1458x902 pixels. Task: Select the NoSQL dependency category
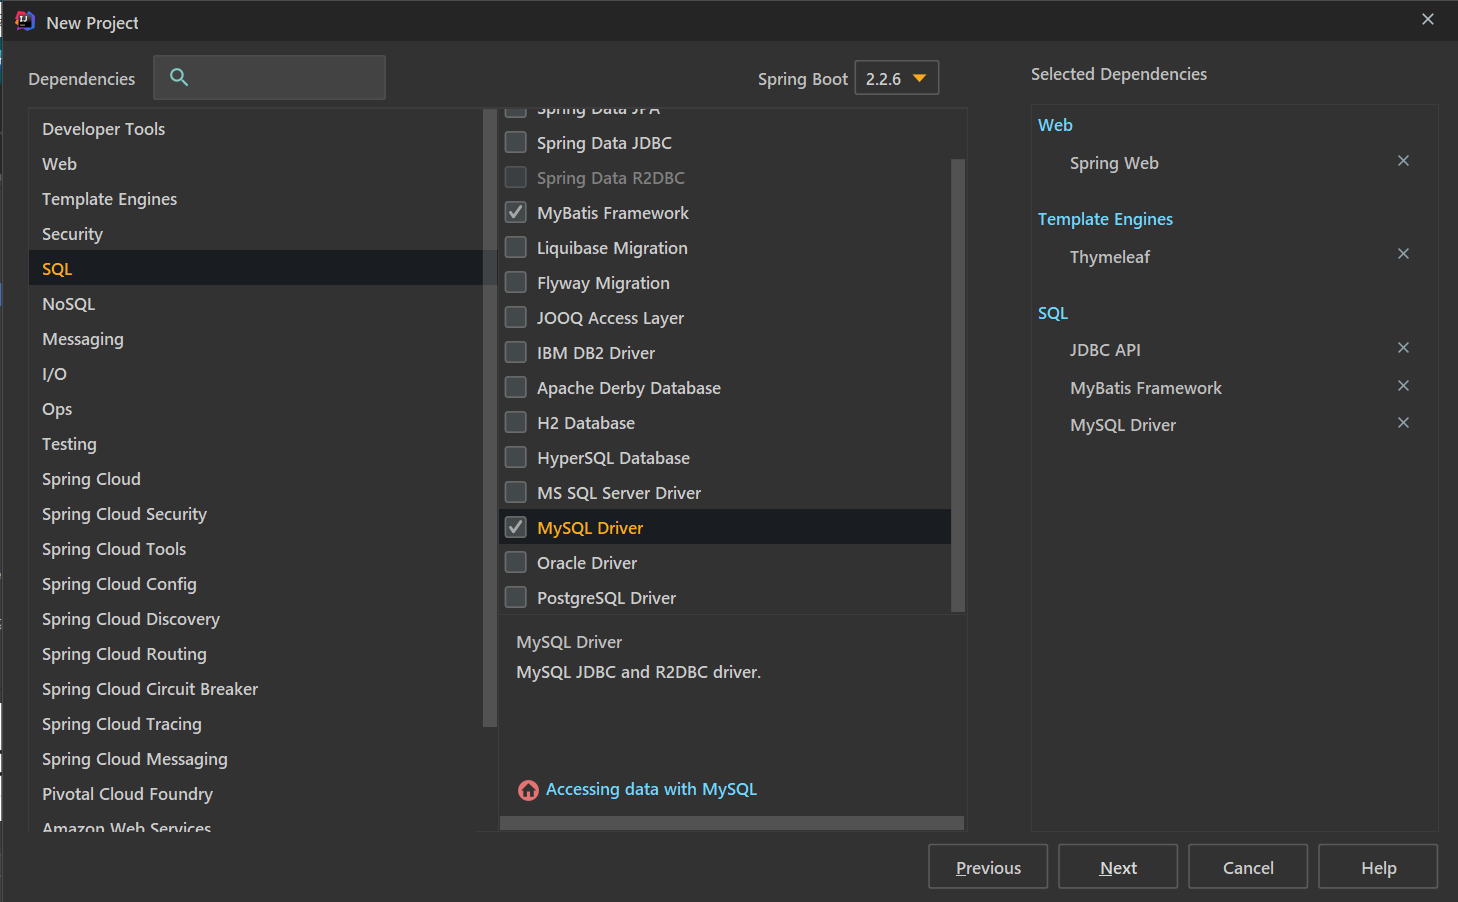pyautogui.click(x=69, y=304)
